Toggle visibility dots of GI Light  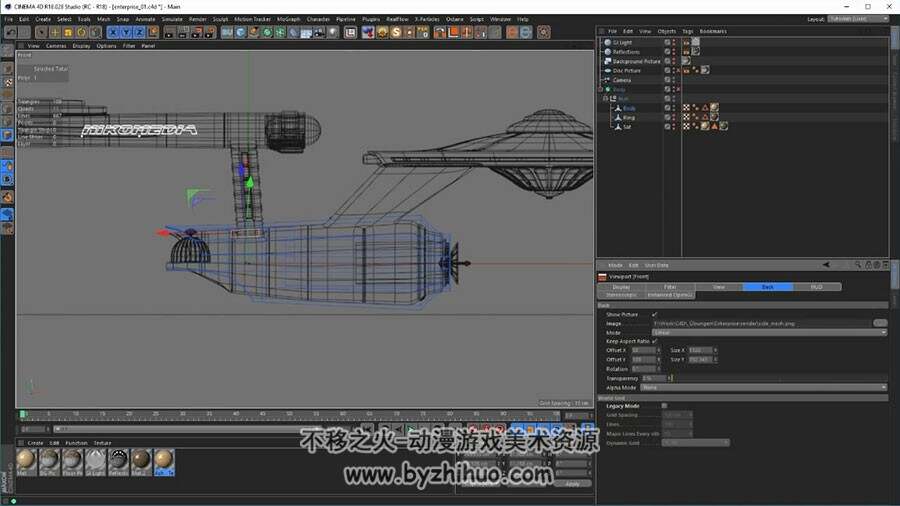point(674,42)
